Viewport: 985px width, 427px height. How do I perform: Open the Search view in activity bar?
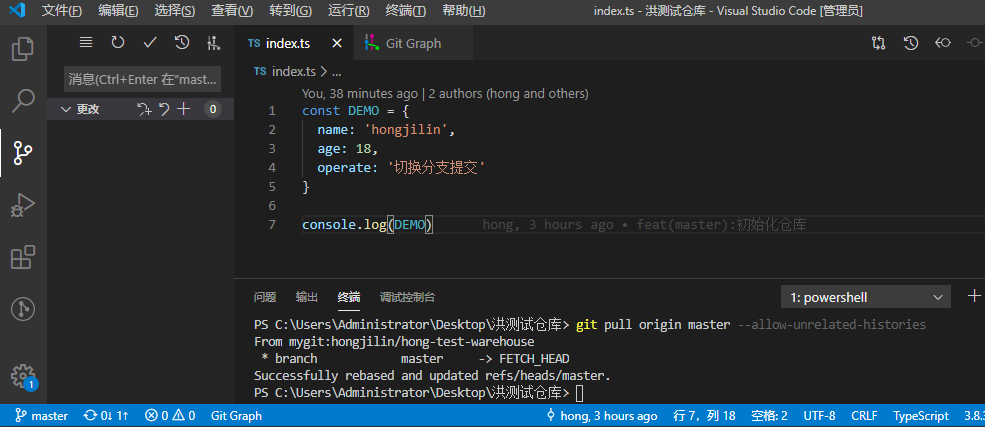pyautogui.click(x=23, y=100)
